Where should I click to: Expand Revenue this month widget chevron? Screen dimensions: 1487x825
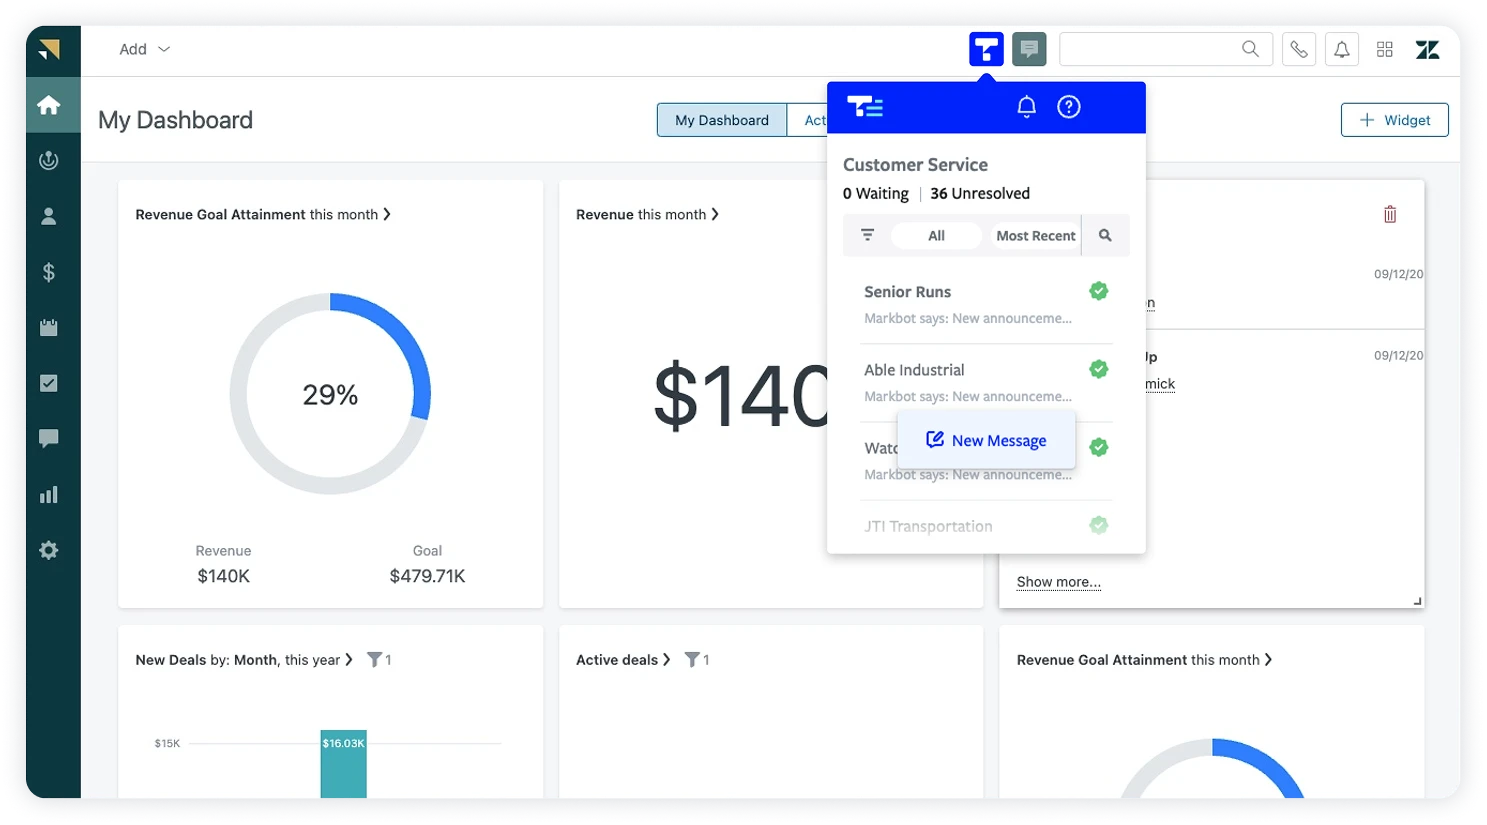715,214
